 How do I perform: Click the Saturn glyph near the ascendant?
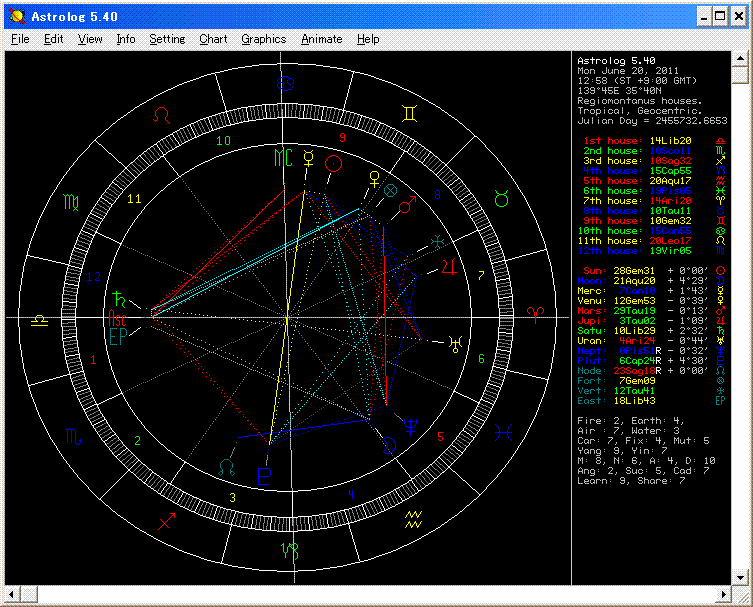[120, 297]
